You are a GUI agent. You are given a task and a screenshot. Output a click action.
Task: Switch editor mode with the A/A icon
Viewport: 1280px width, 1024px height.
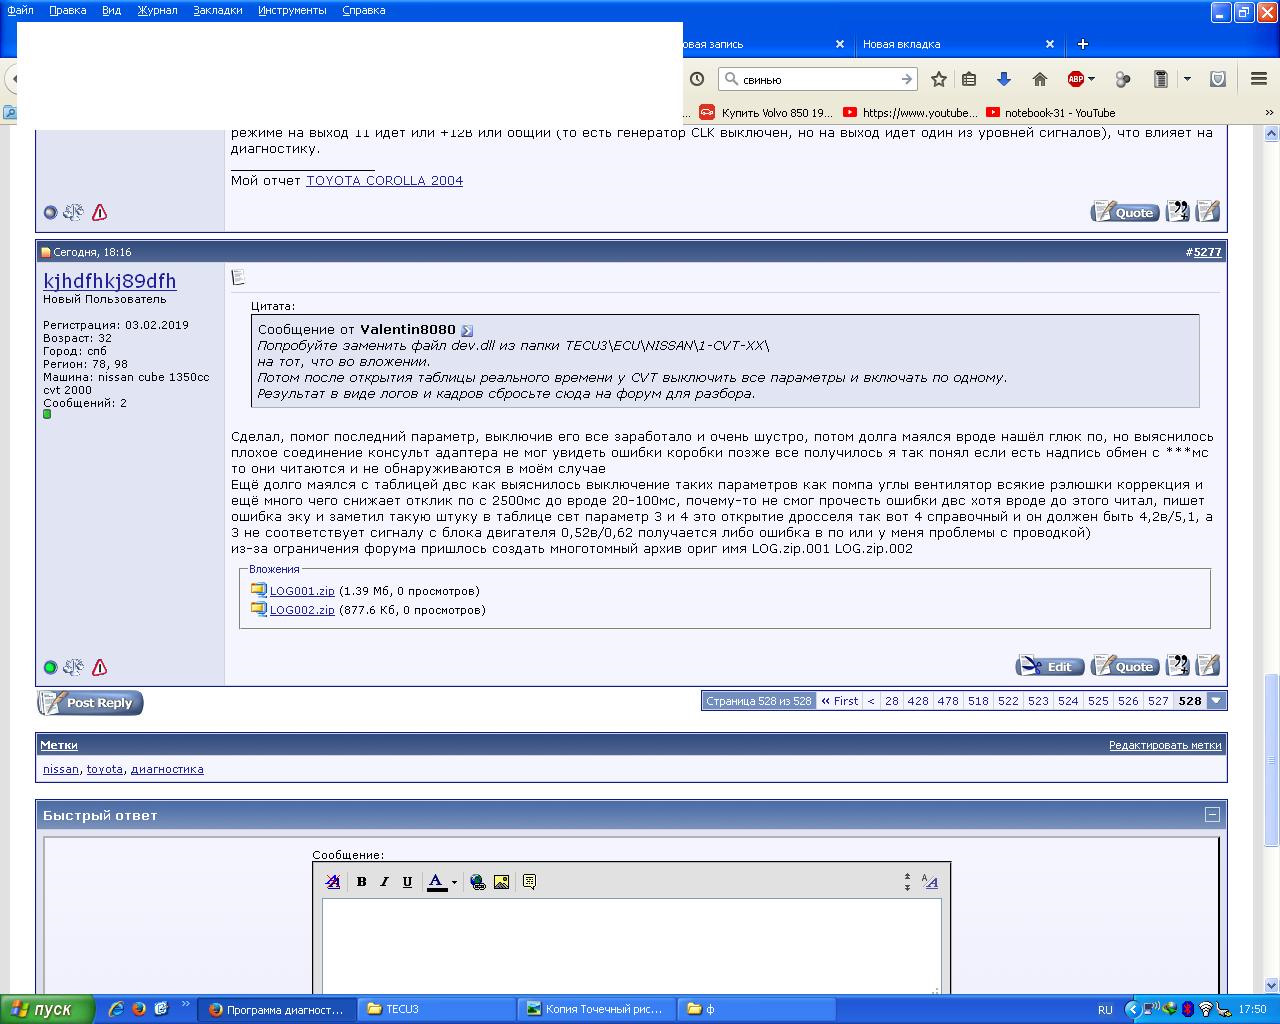(x=929, y=882)
